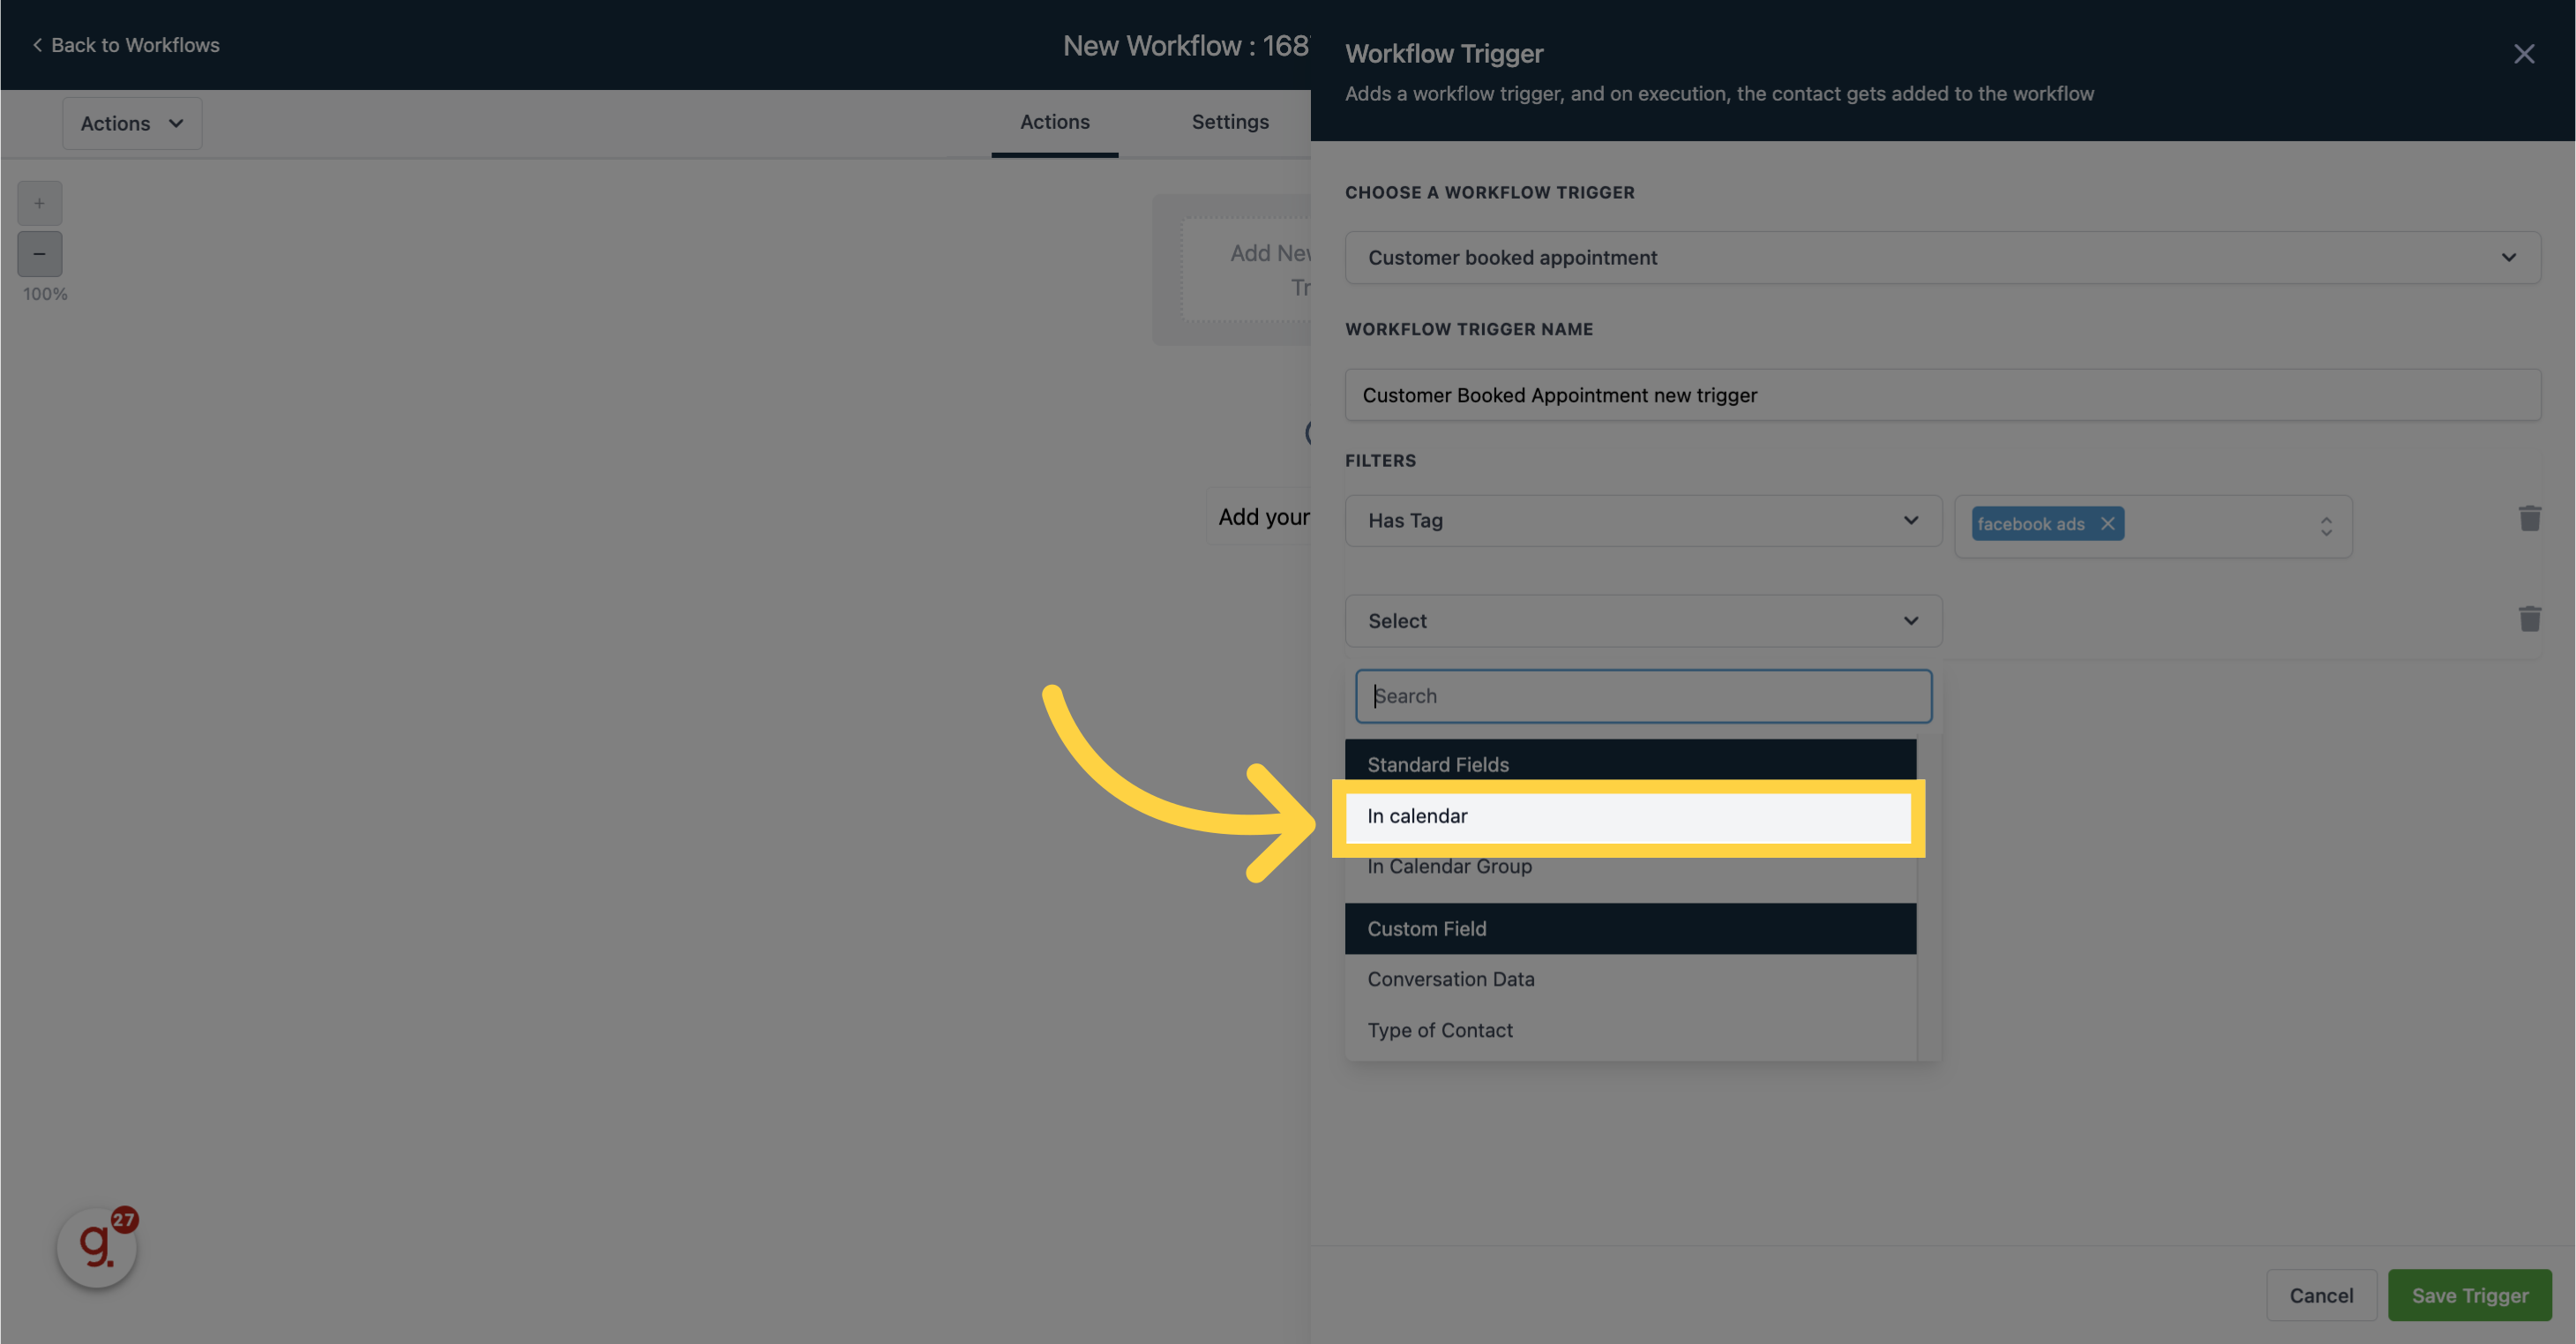2576x1344 pixels.
Task: Click the Cancel button
Action: tap(2320, 1295)
